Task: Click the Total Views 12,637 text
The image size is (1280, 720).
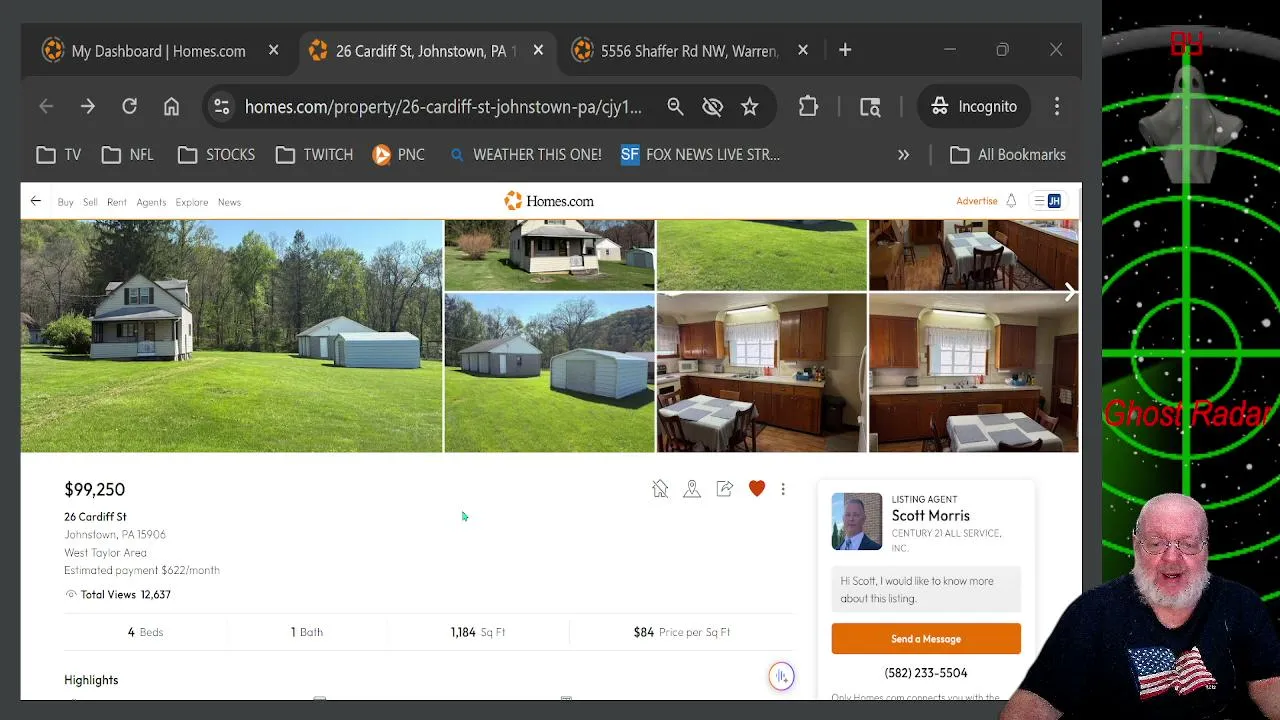Action: pyautogui.click(x=118, y=594)
